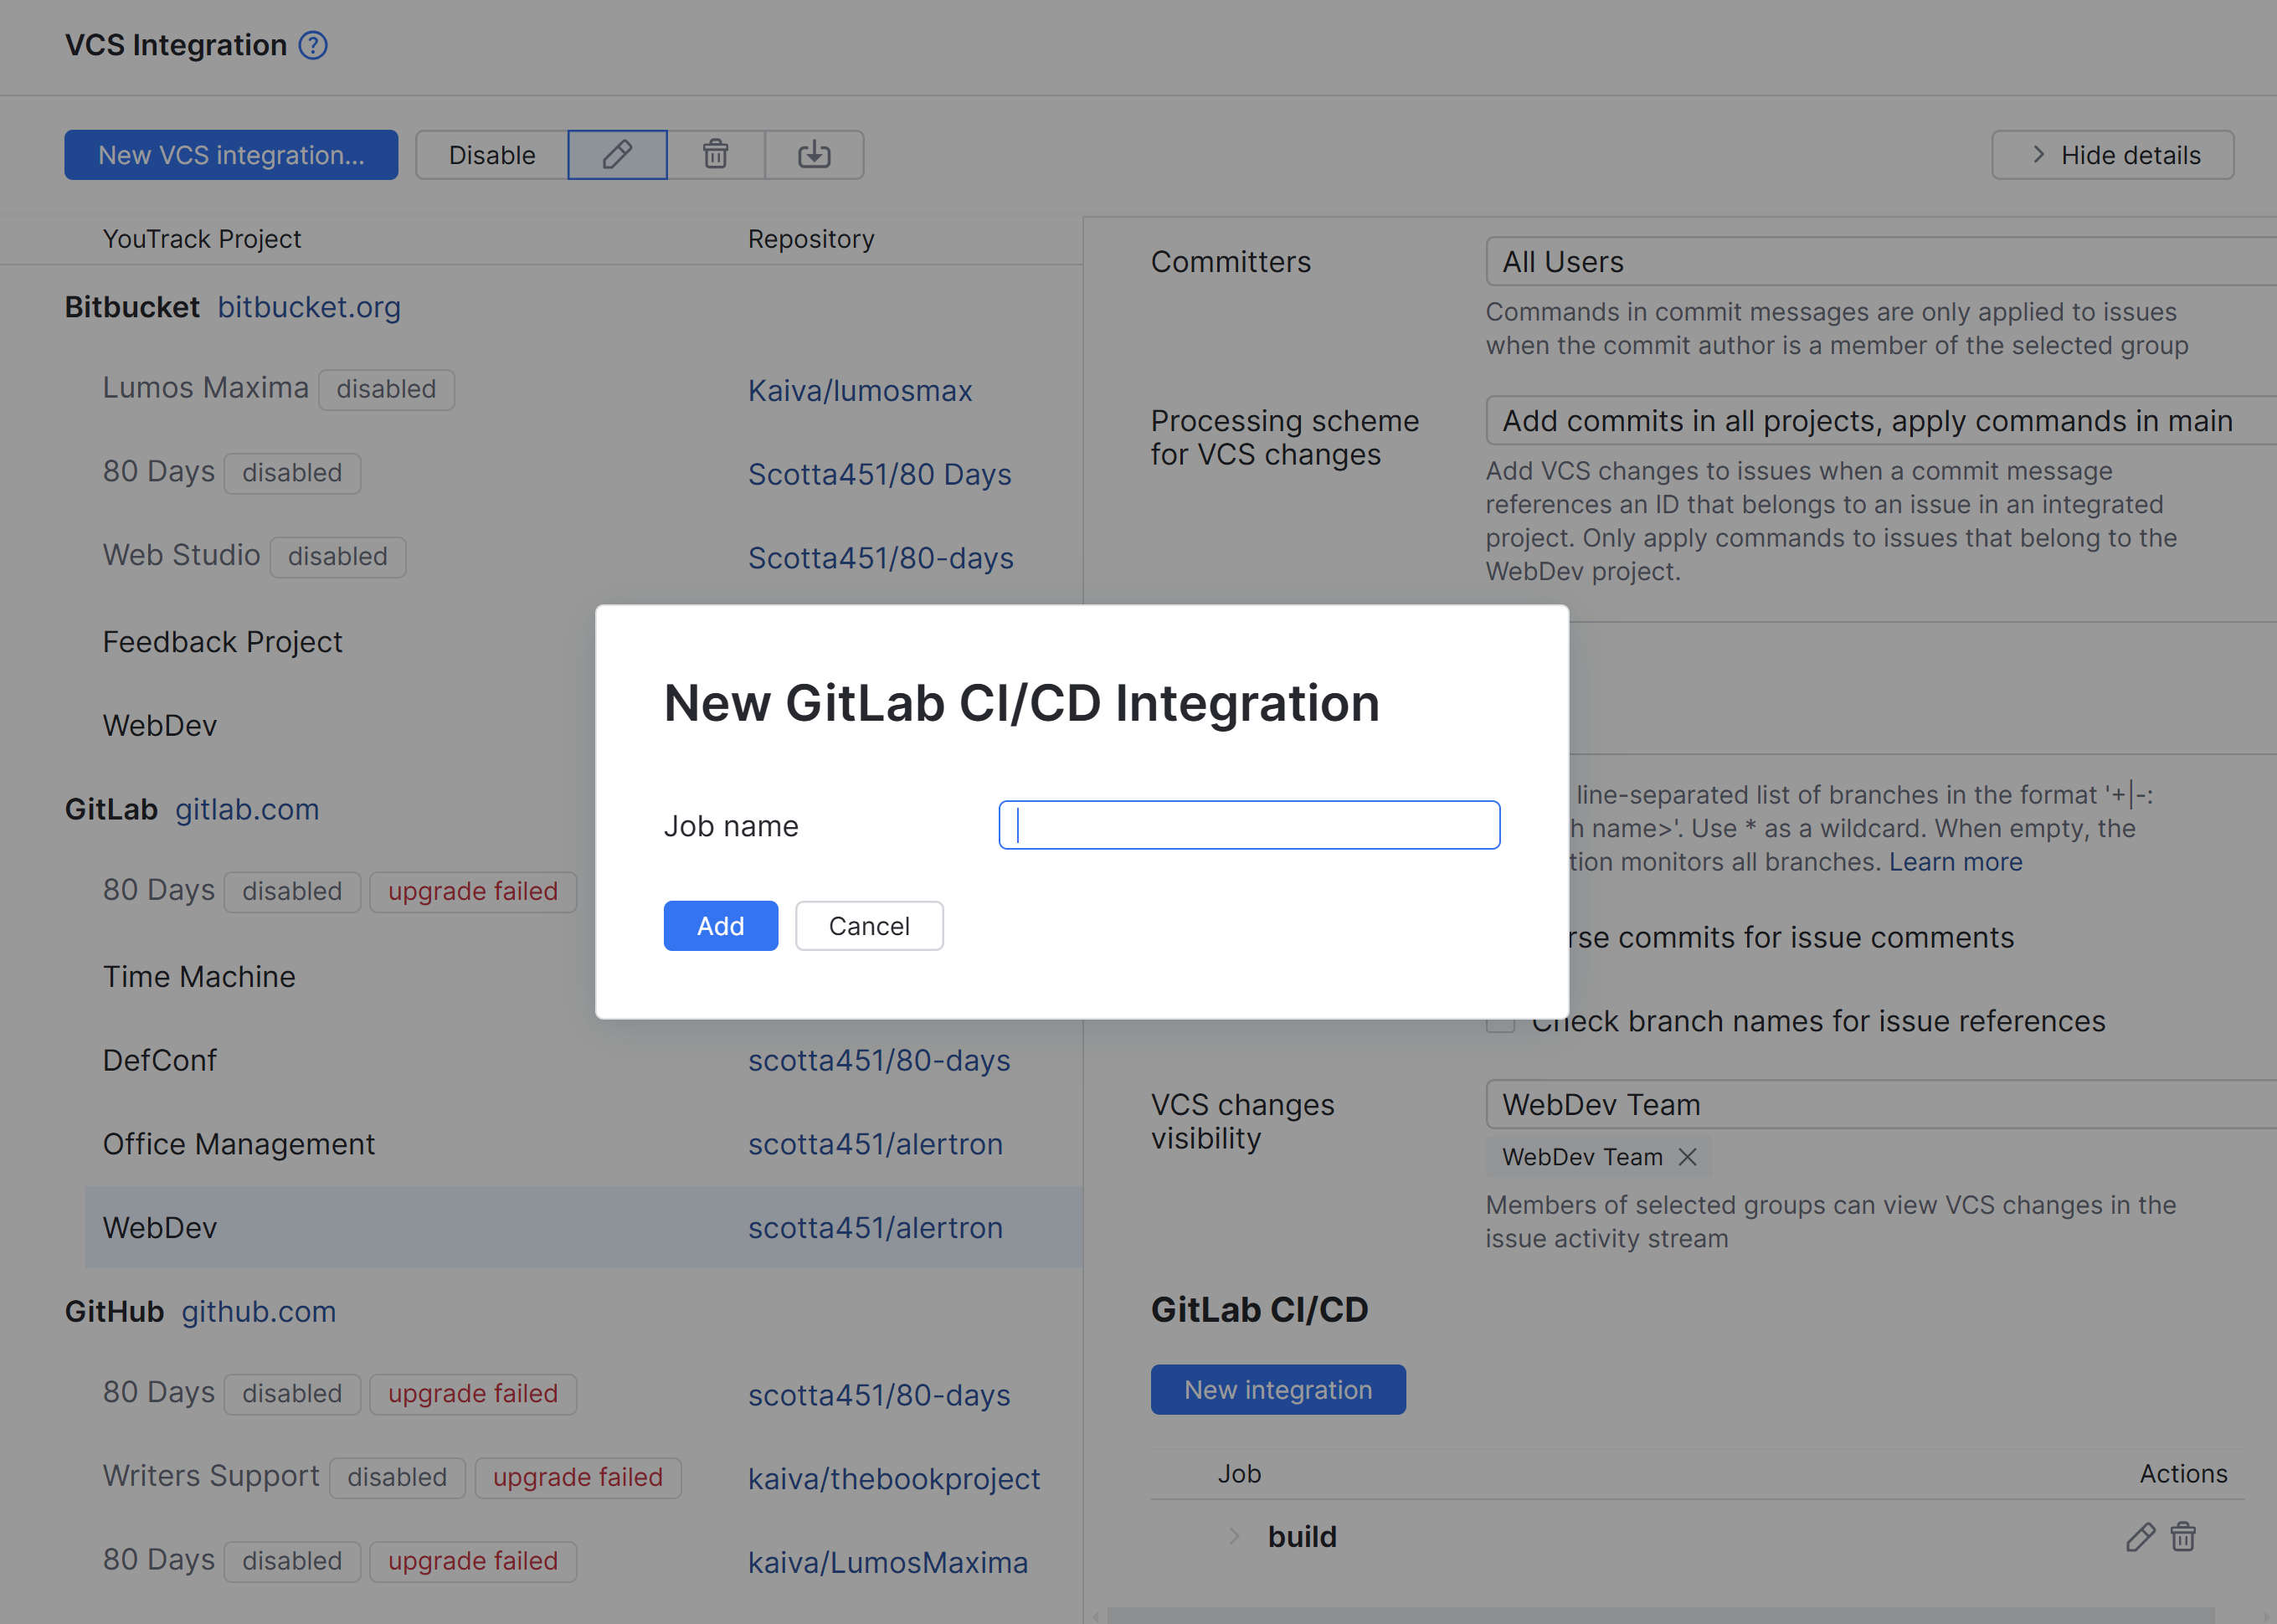Click the New VCS integration button
The width and height of the screenshot is (2277, 1624).
231,155
